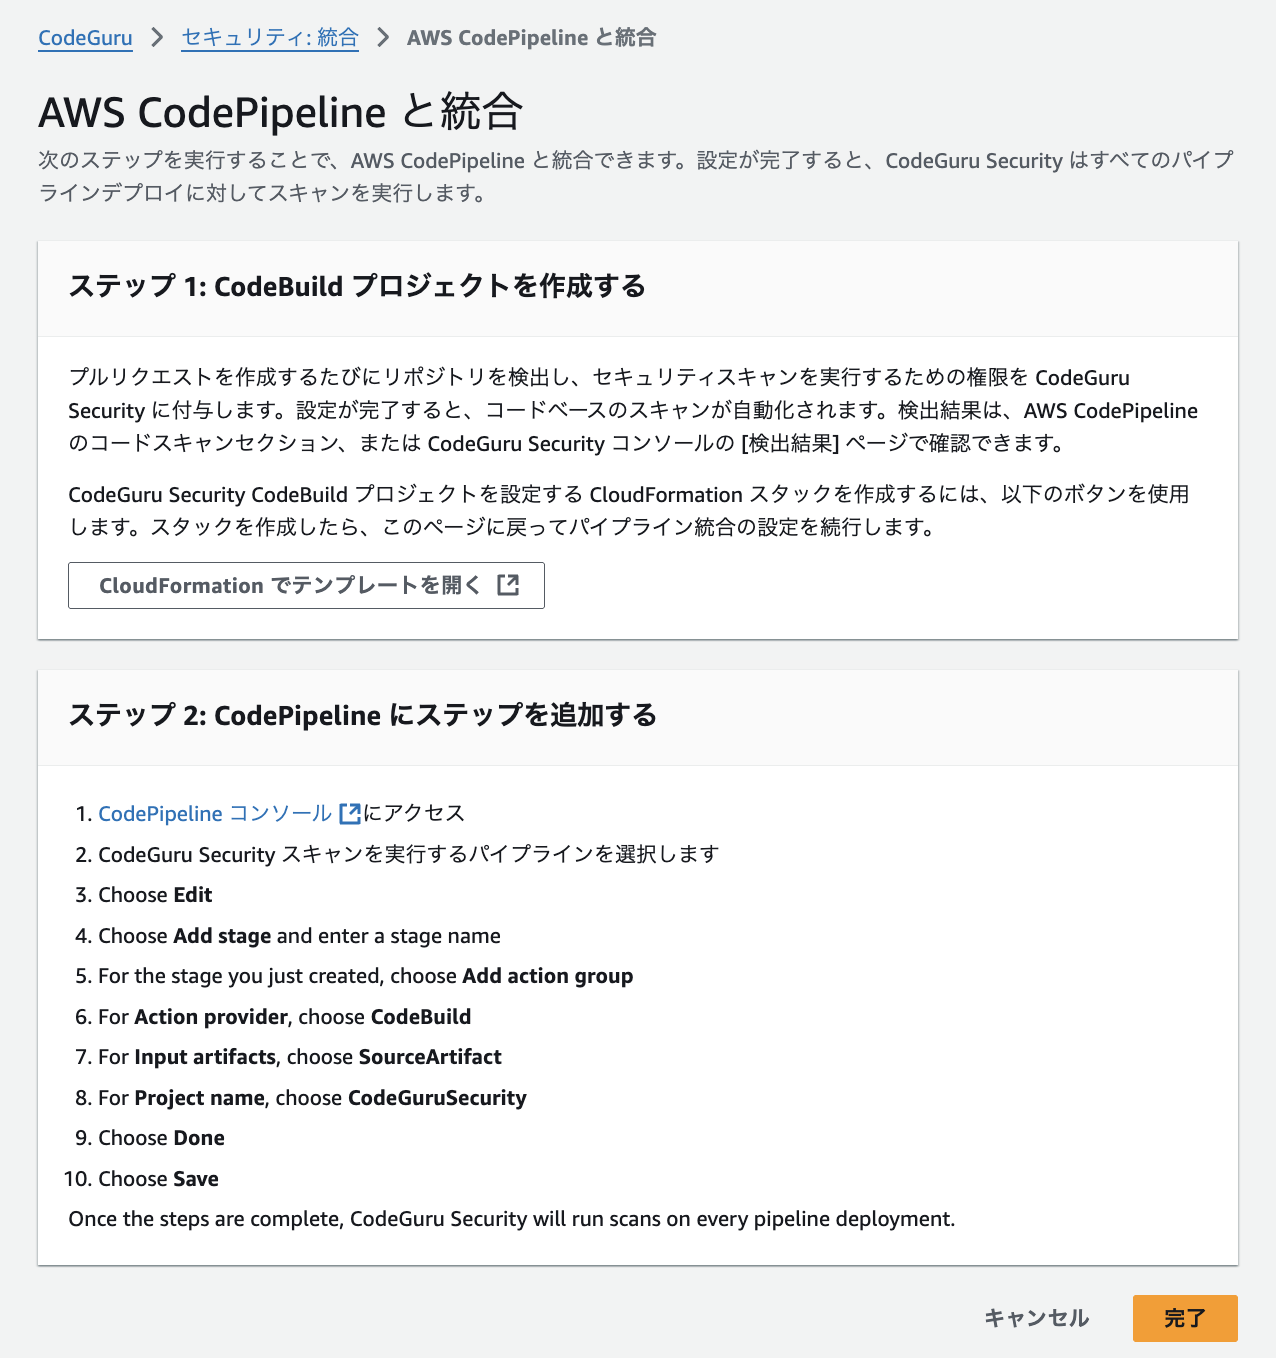Select list item 10, Choose Save
This screenshot has width=1276, height=1358.
pyautogui.click(x=157, y=1179)
